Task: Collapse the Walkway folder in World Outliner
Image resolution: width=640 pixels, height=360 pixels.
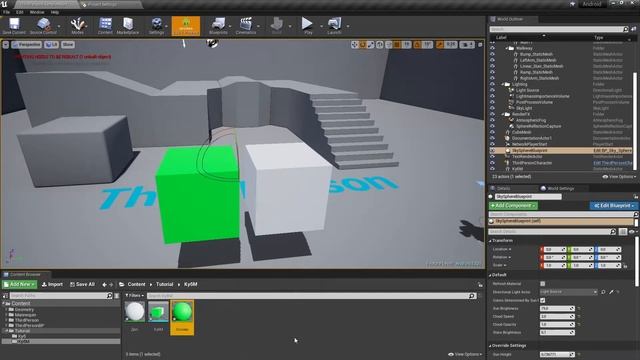Action: point(507,48)
